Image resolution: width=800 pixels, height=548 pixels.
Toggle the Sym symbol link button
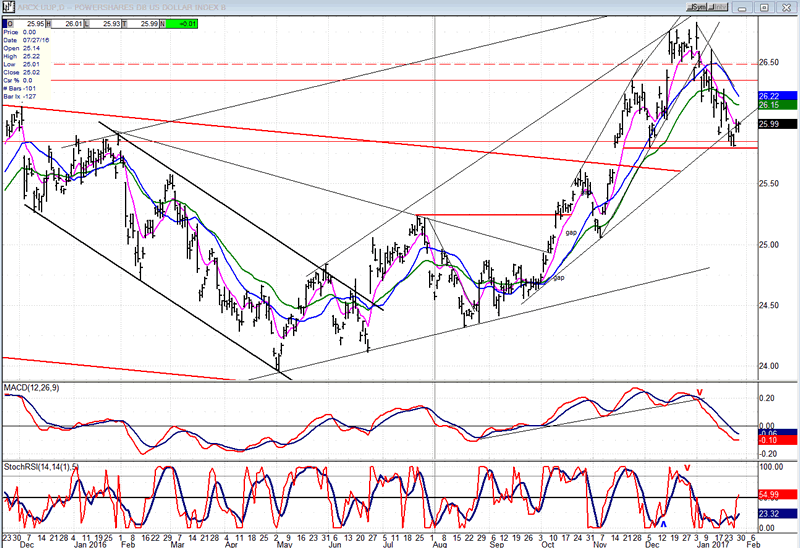pyautogui.click(x=697, y=7)
